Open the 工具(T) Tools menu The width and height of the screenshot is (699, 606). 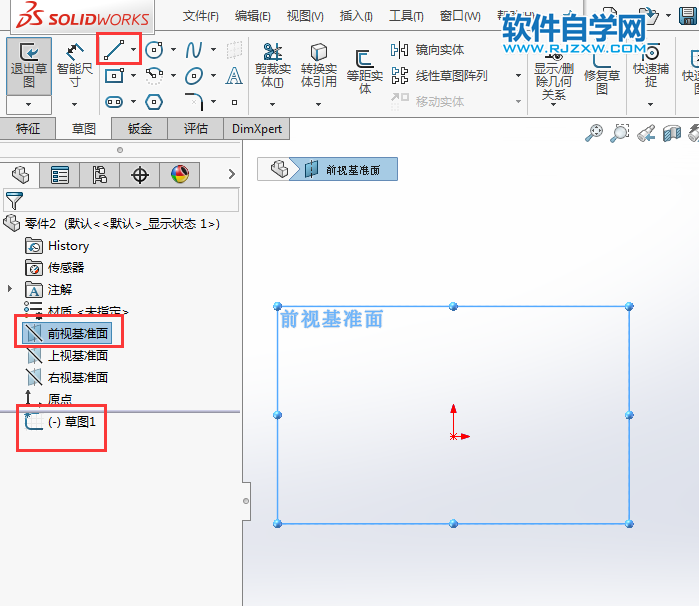pyautogui.click(x=406, y=16)
